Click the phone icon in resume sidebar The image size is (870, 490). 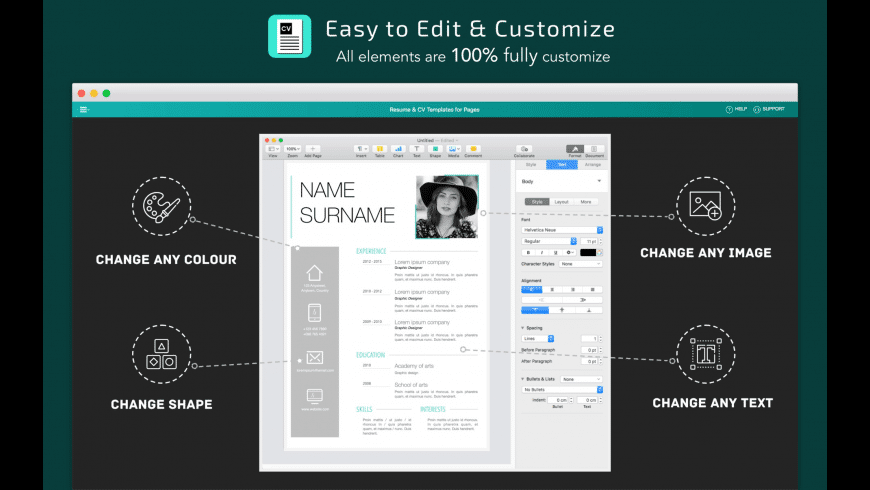315,313
